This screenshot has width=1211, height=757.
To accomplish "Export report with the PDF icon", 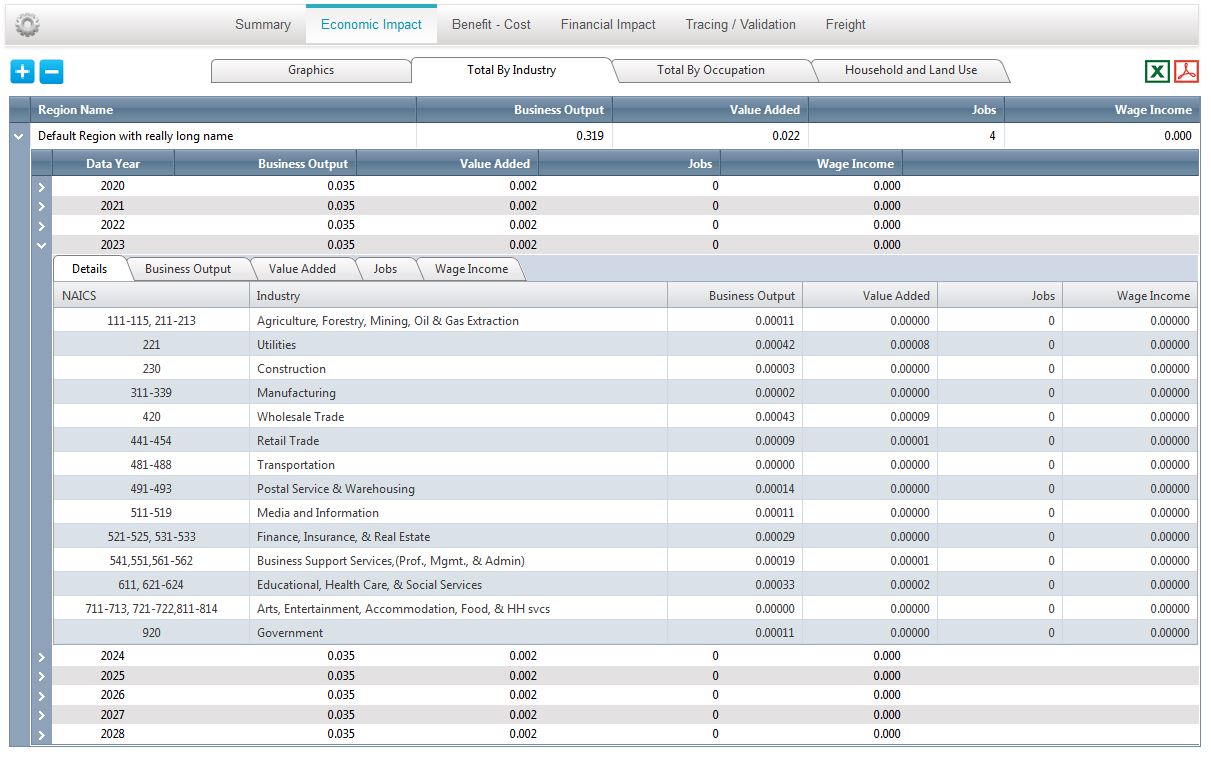I will [x=1186, y=71].
